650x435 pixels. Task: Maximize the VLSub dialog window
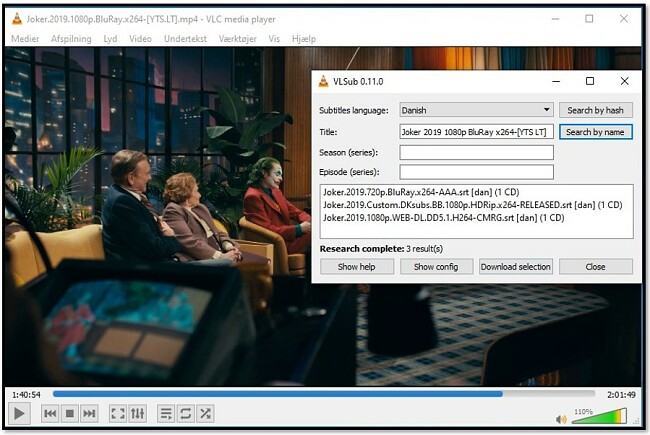point(589,81)
